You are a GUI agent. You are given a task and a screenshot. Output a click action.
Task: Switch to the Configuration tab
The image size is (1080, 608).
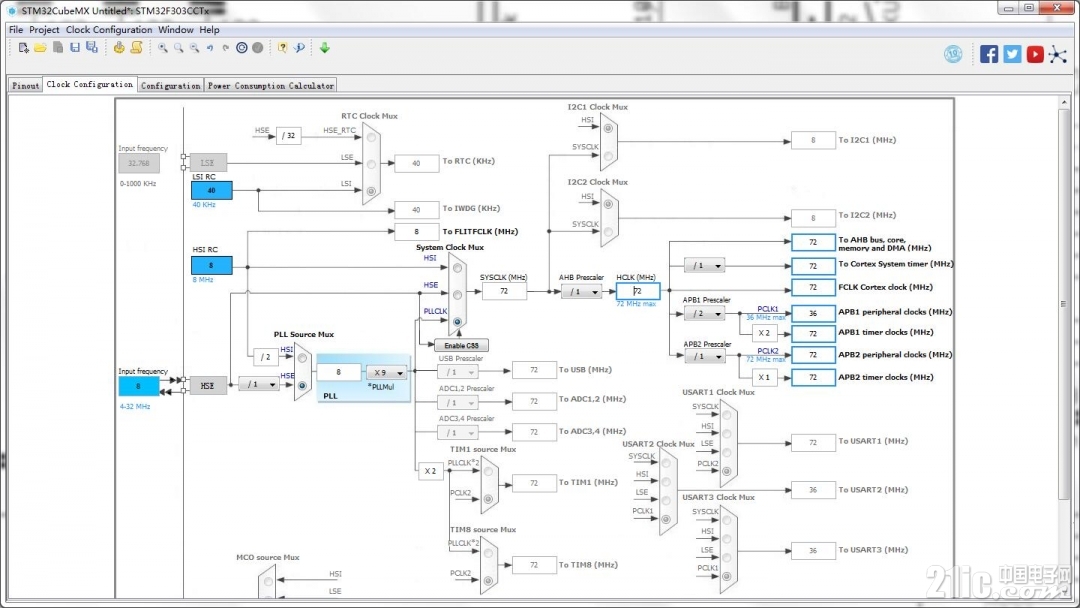pyautogui.click(x=170, y=85)
